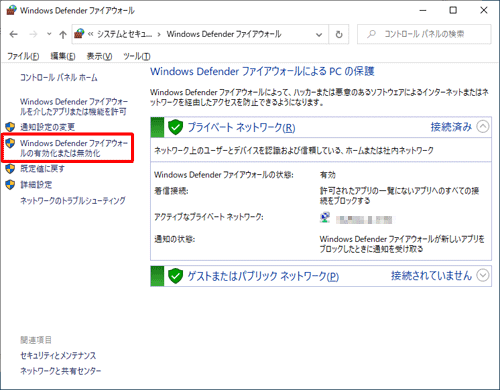Click green shield icon for プライベート ネットワーク
Screen dimensions: 500x390
click(x=175, y=127)
